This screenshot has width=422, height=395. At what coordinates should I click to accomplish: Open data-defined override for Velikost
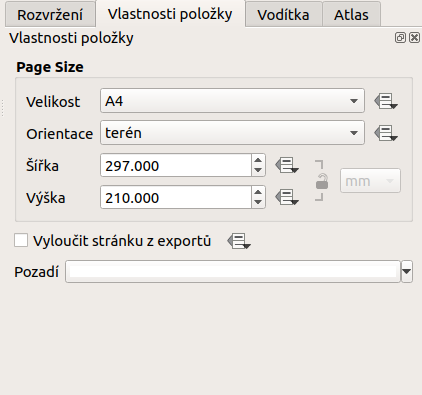coord(386,101)
